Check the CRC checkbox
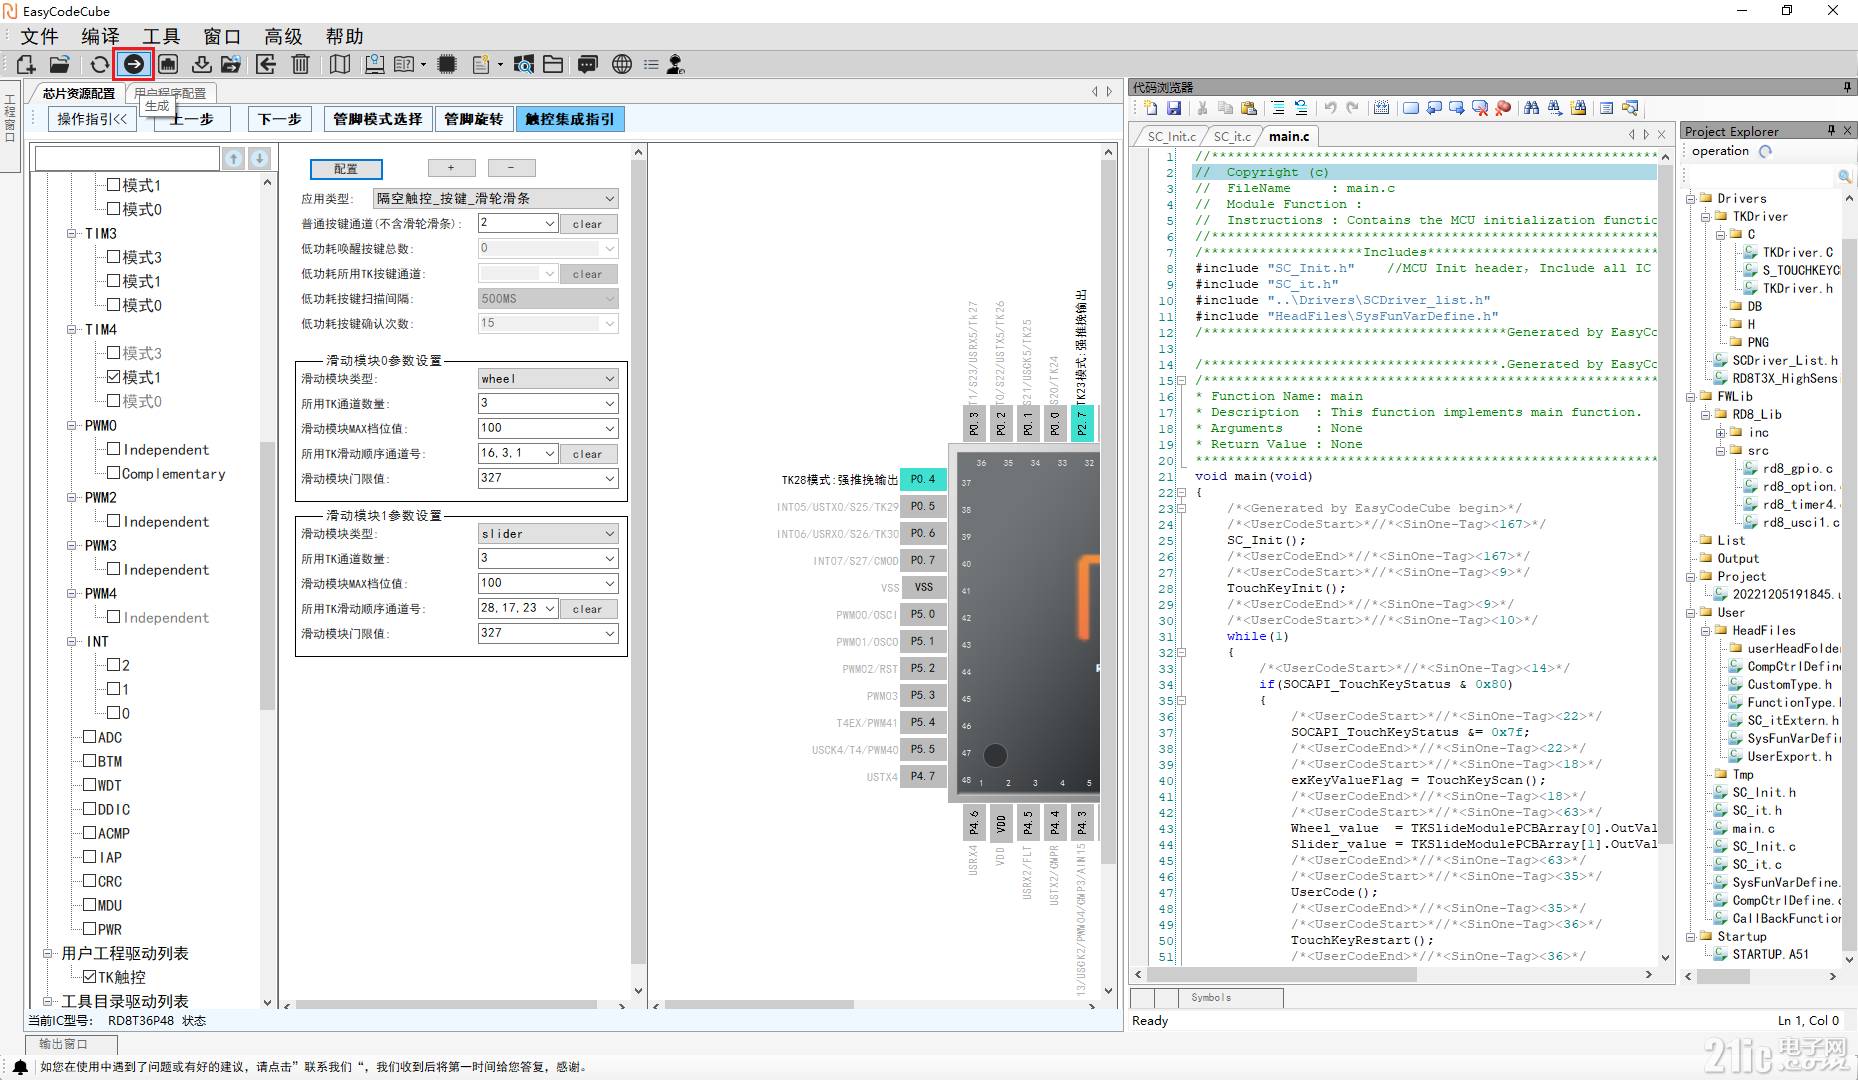 click(x=90, y=881)
